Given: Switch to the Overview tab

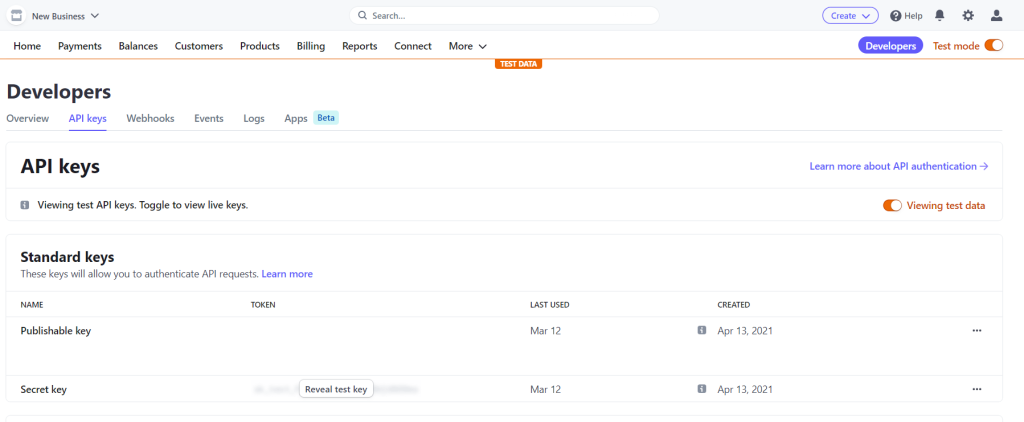Looking at the screenshot, I should click(27, 118).
